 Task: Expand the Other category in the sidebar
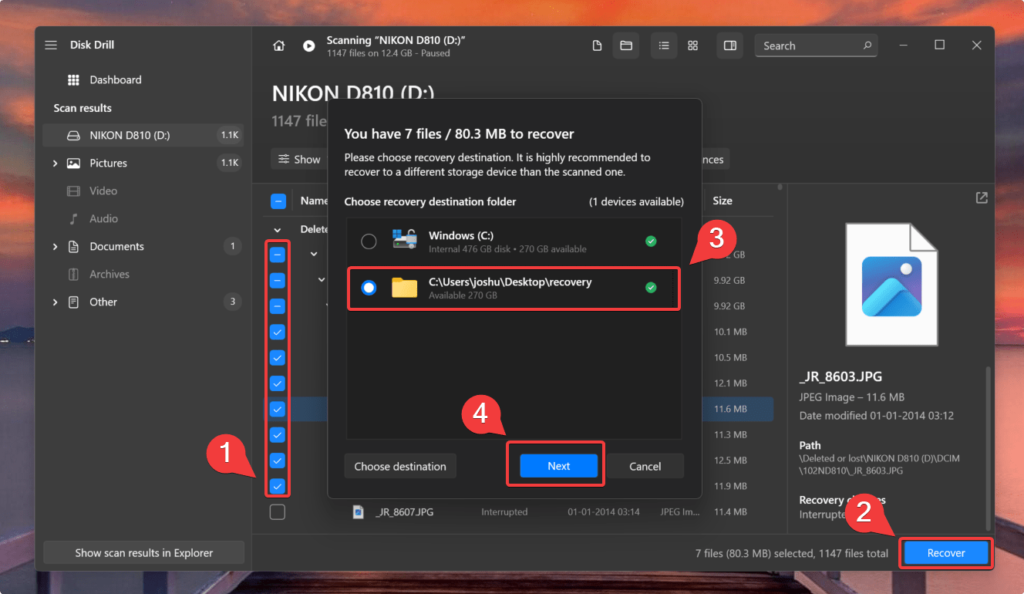[57, 301]
